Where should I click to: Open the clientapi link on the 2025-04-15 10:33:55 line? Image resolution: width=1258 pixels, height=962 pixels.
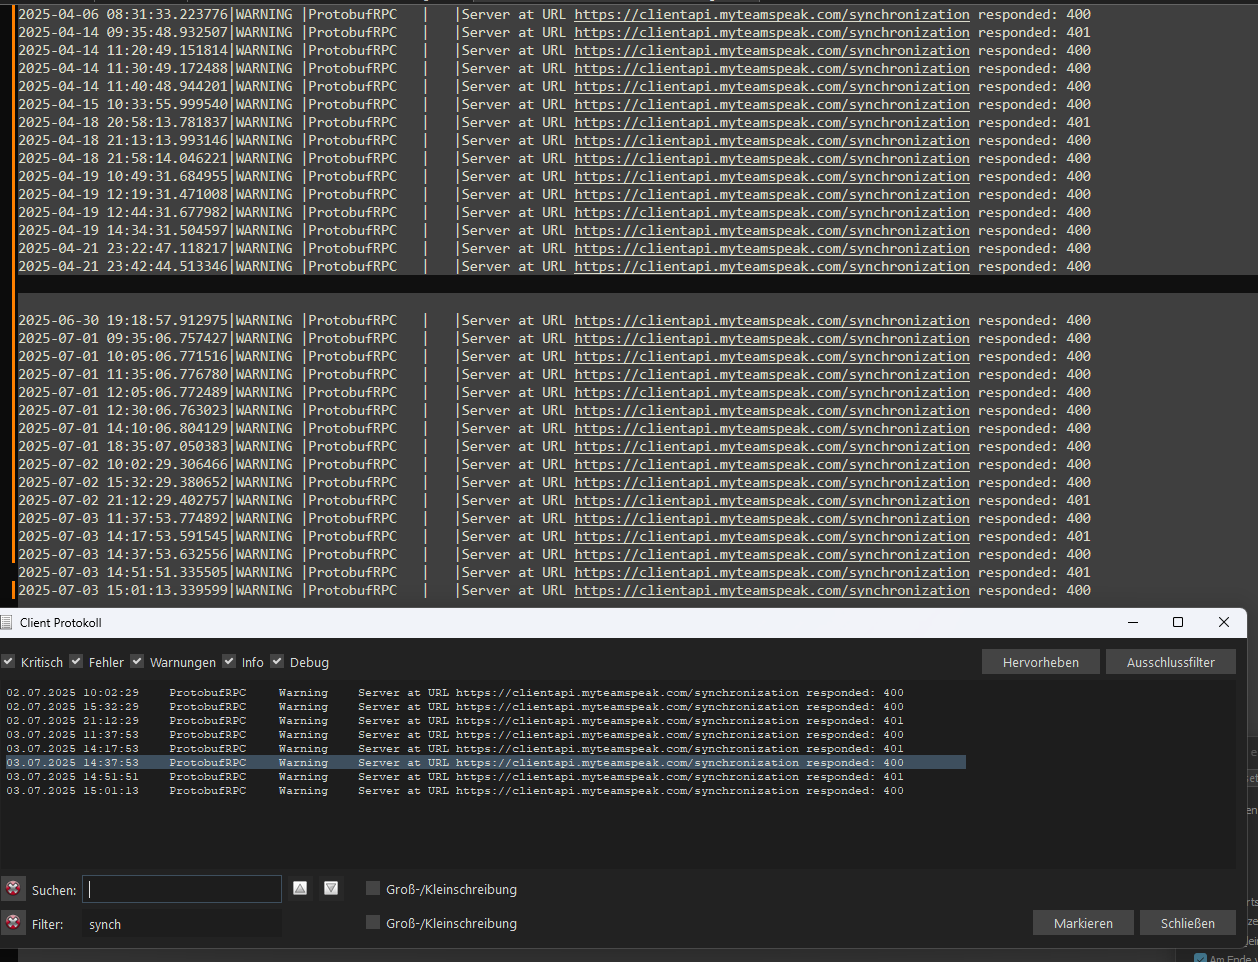pyautogui.click(x=772, y=105)
